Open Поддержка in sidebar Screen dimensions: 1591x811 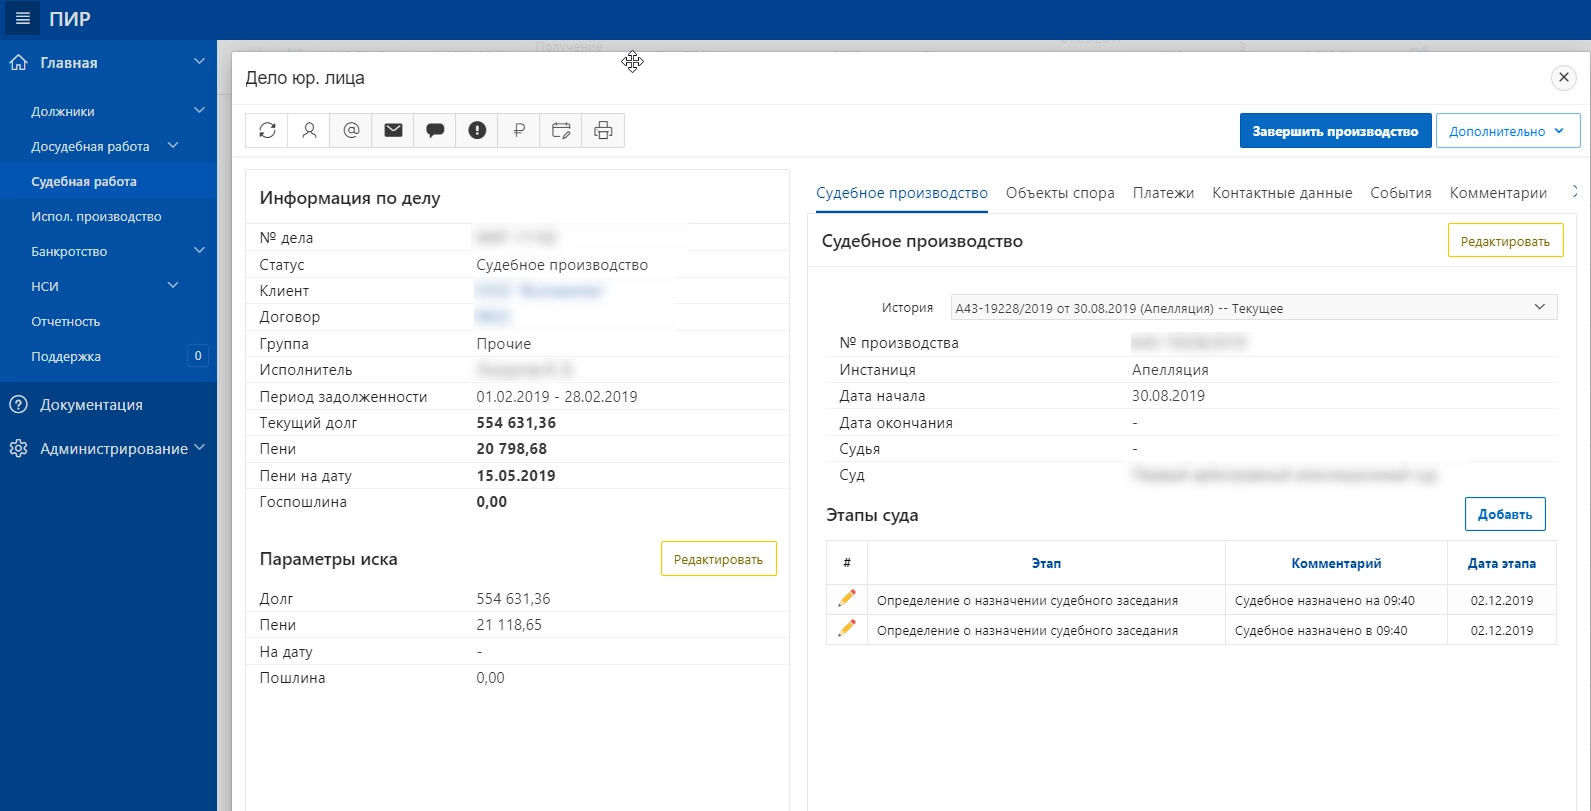point(66,356)
